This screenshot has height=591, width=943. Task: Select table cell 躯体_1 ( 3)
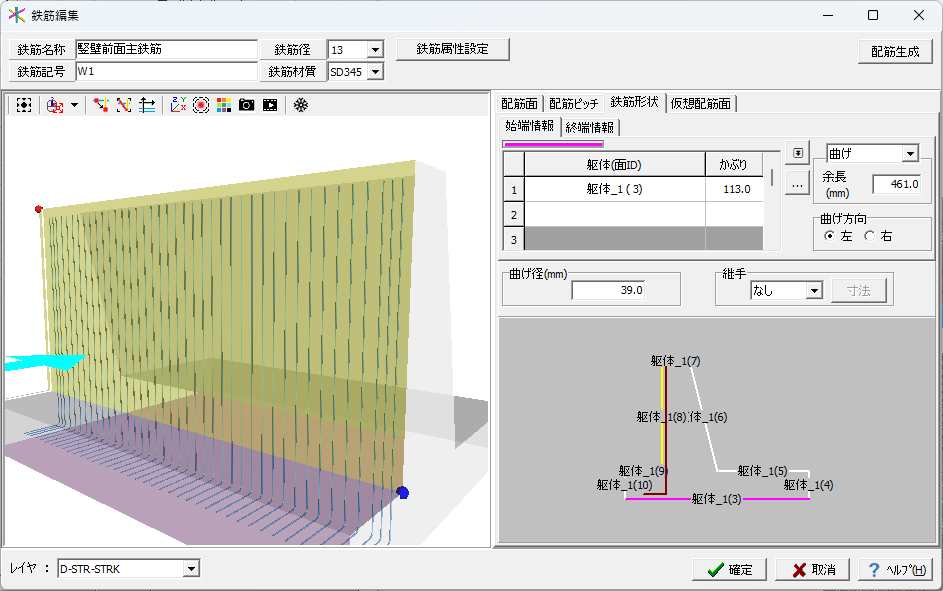[x=615, y=189]
